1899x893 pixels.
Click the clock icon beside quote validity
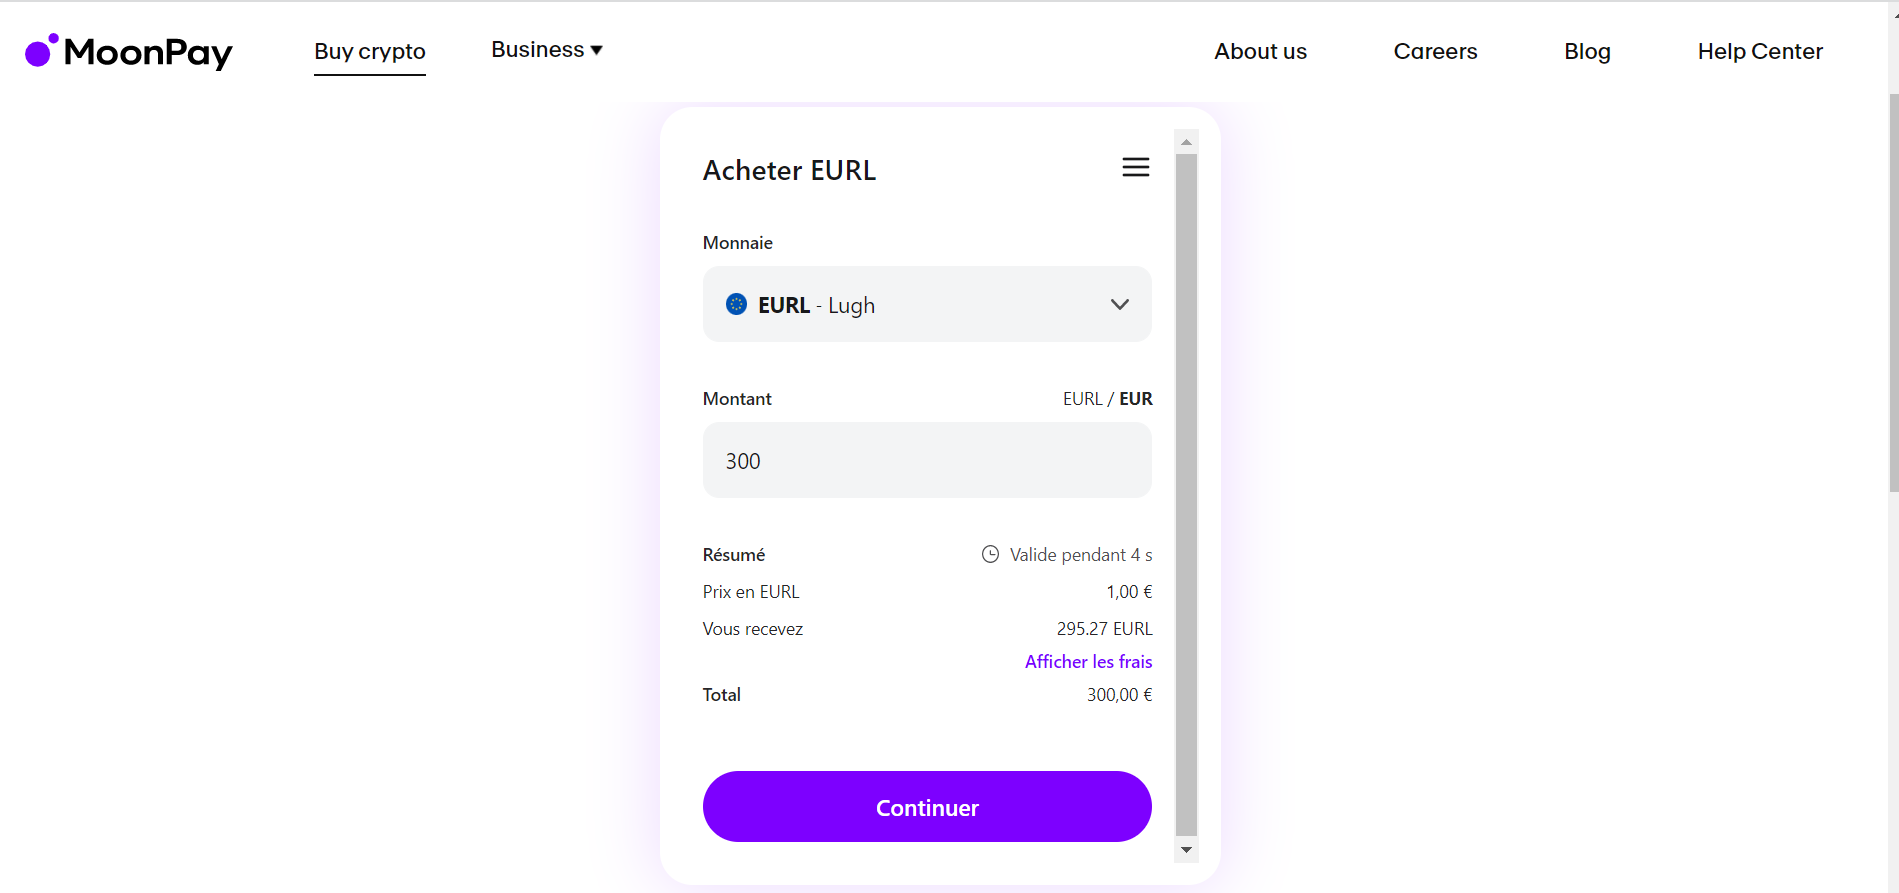pos(990,554)
